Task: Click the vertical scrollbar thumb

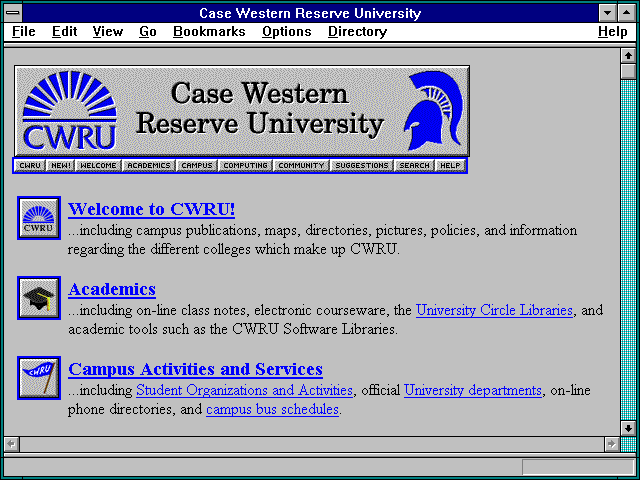Action: coord(628,71)
